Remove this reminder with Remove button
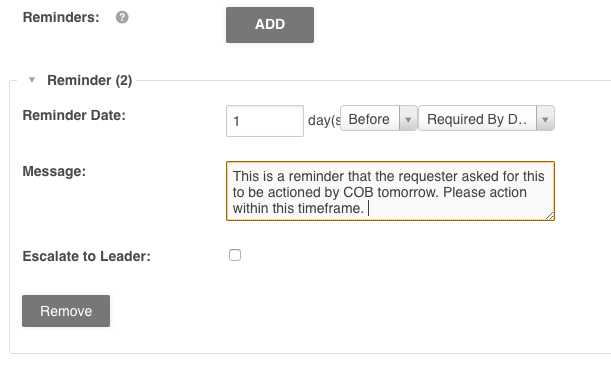611x365 pixels. [x=66, y=311]
